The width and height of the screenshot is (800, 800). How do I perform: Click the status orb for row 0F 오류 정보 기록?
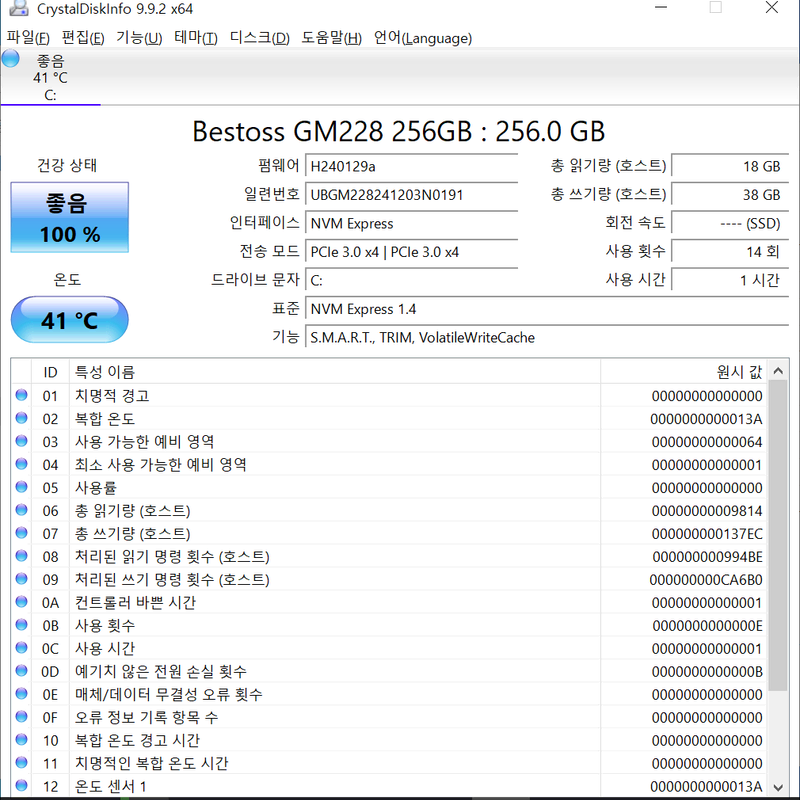[x=21, y=716]
